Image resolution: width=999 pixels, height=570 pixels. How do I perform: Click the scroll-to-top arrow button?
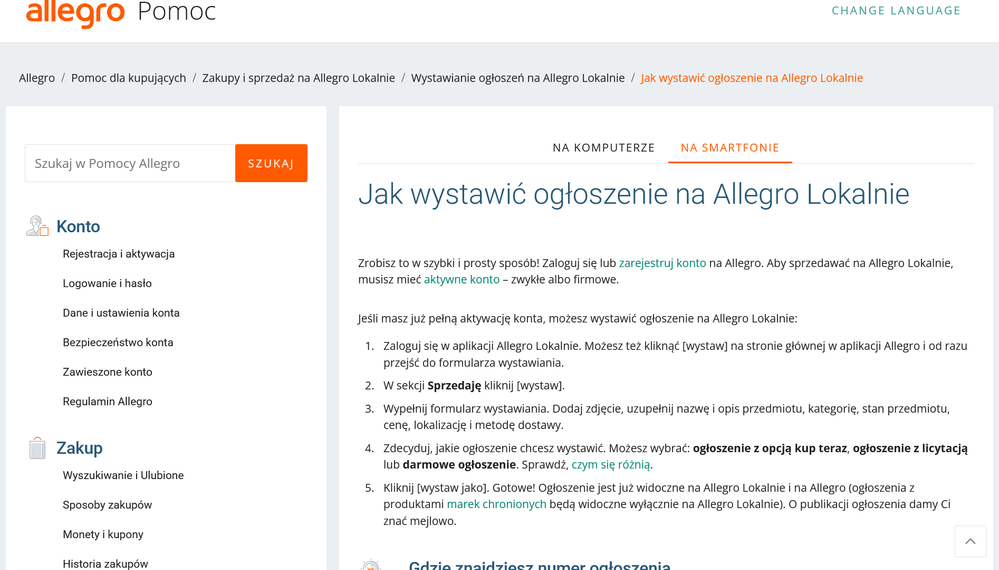[x=970, y=541]
